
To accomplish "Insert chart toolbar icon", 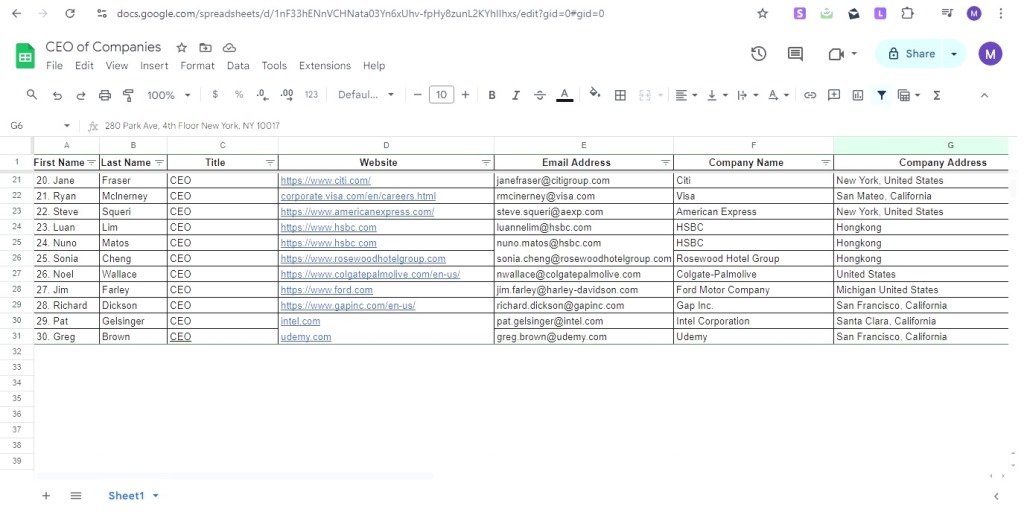I will point(857,95).
